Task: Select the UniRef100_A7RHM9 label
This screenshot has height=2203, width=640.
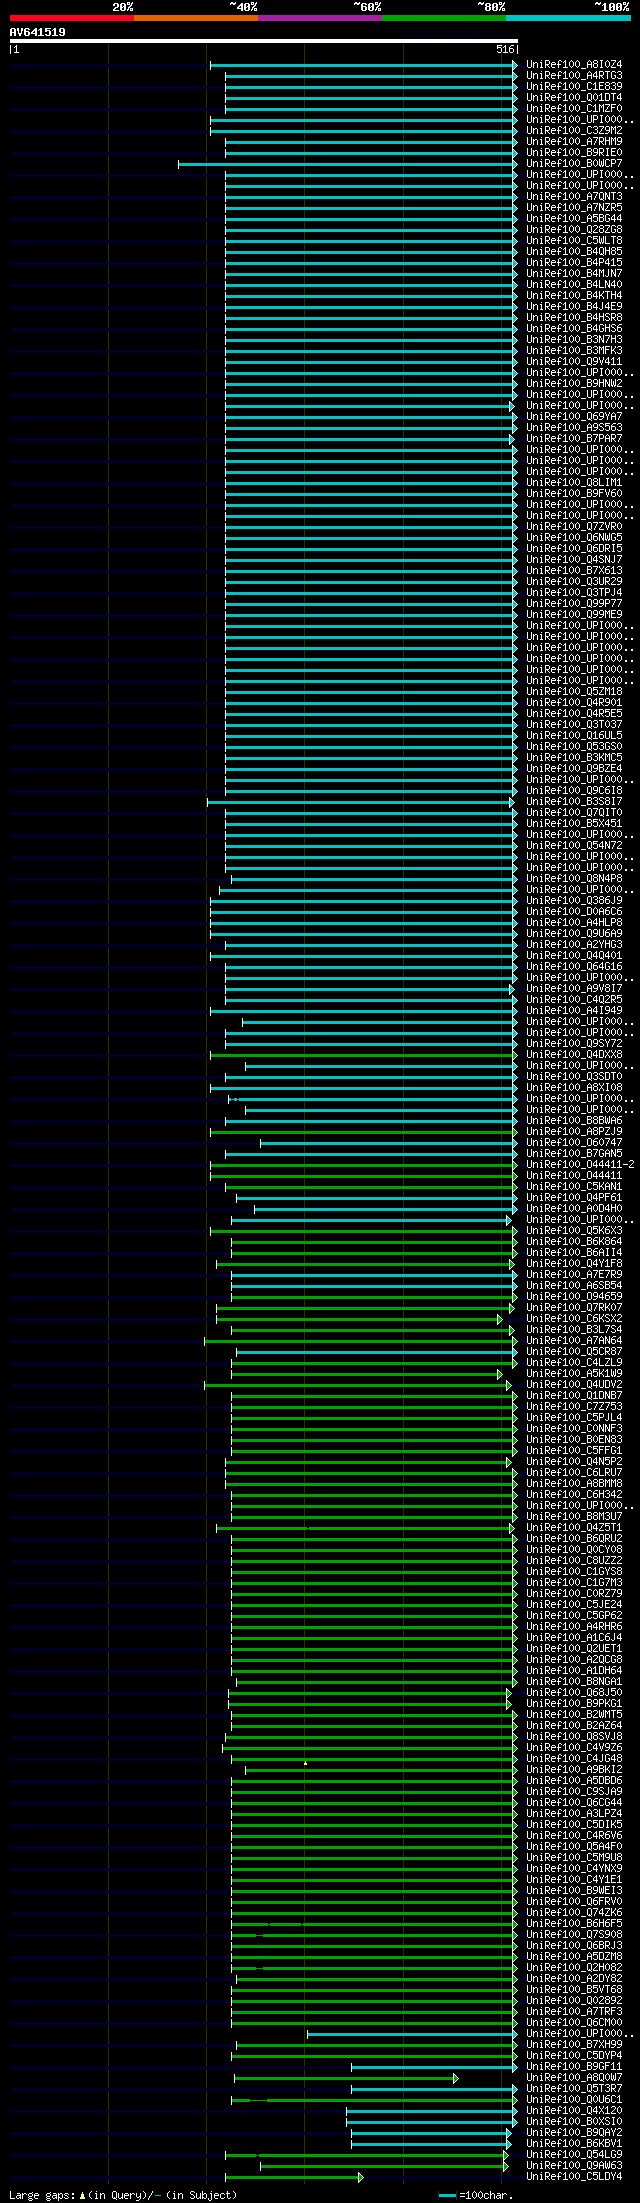Action: tap(574, 141)
